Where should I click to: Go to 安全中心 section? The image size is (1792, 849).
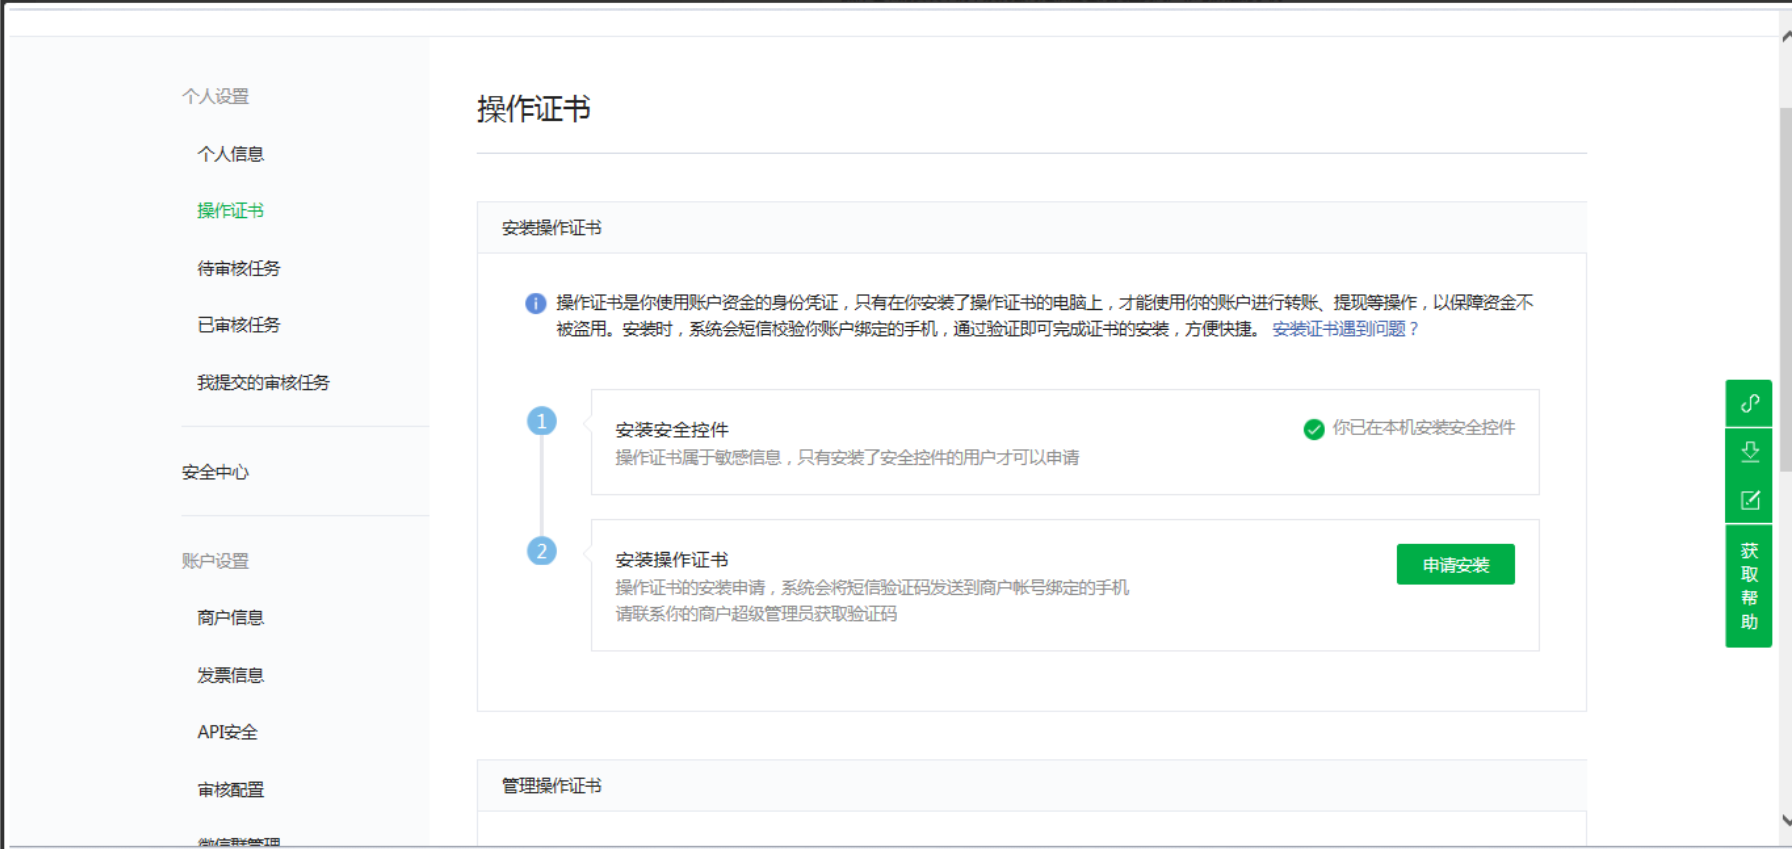[215, 472]
